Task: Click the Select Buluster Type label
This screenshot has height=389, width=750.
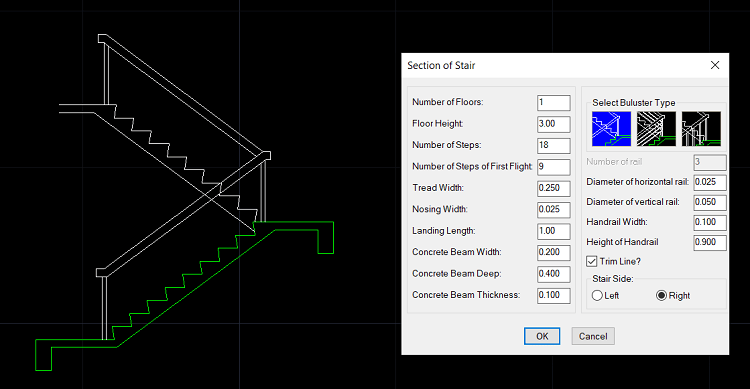Action: coord(633,102)
